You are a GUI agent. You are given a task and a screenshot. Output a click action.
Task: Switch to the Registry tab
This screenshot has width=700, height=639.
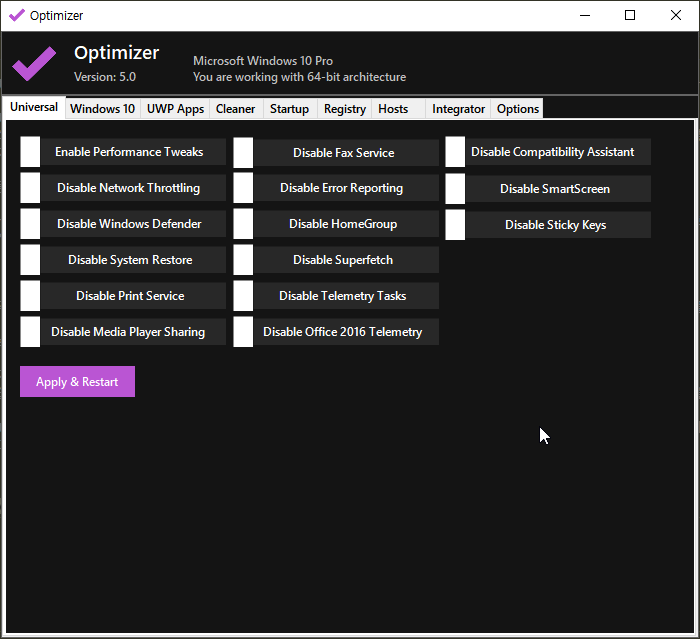pos(345,109)
